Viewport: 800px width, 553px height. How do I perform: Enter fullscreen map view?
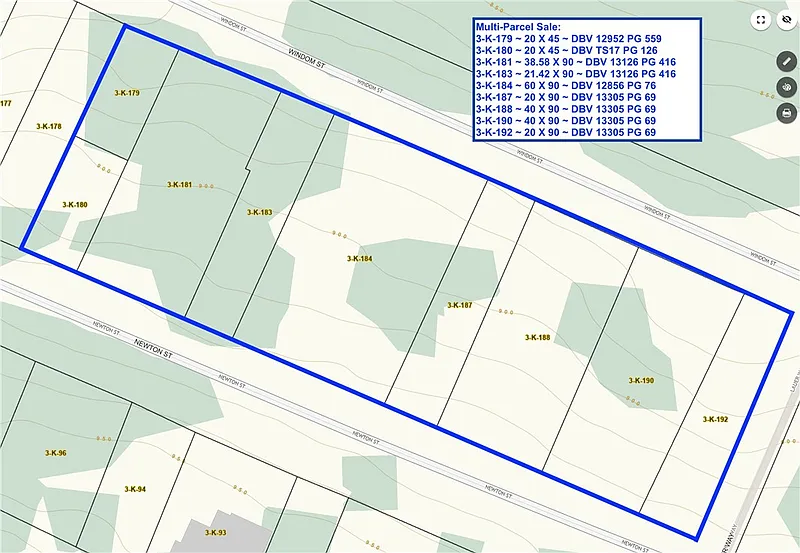[761, 19]
